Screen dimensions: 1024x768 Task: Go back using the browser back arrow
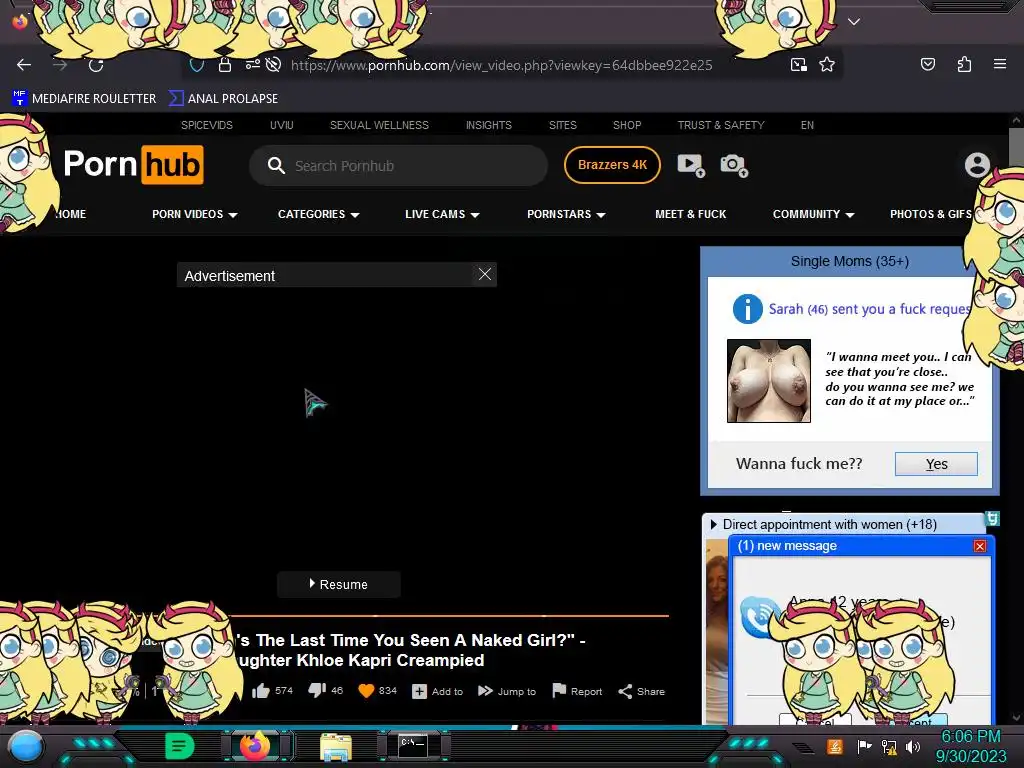click(24, 65)
